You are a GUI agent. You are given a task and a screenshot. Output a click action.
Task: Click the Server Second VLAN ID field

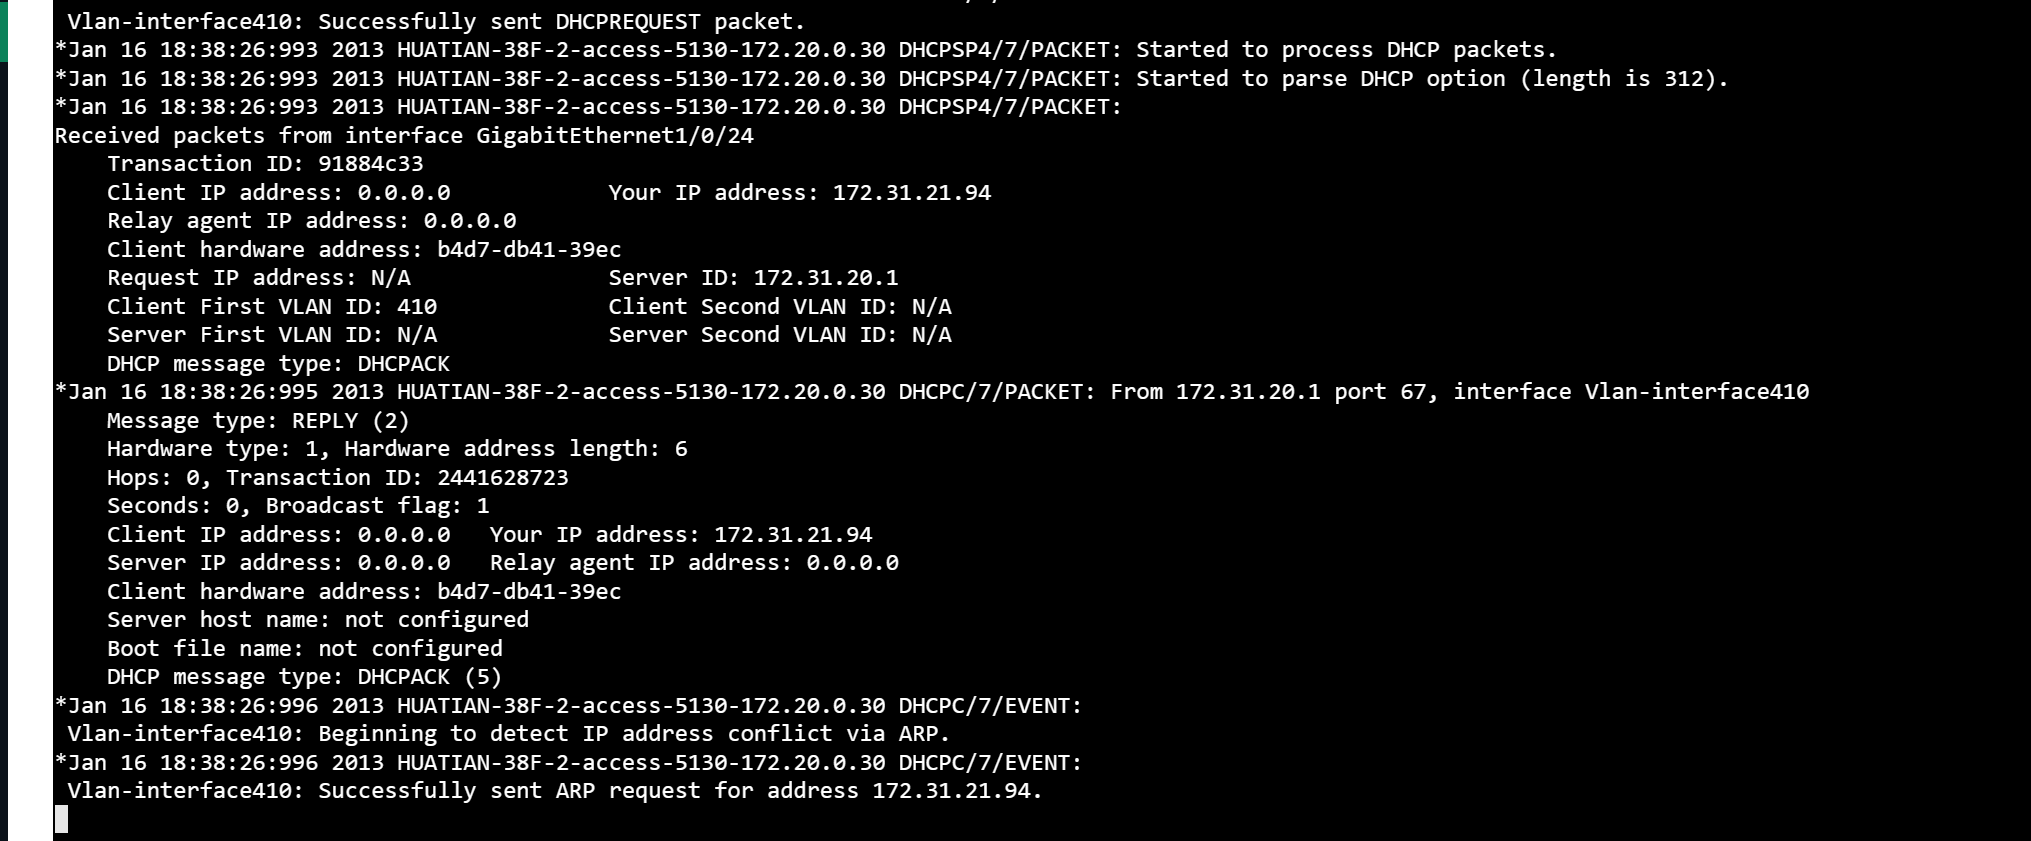tap(779, 335)
